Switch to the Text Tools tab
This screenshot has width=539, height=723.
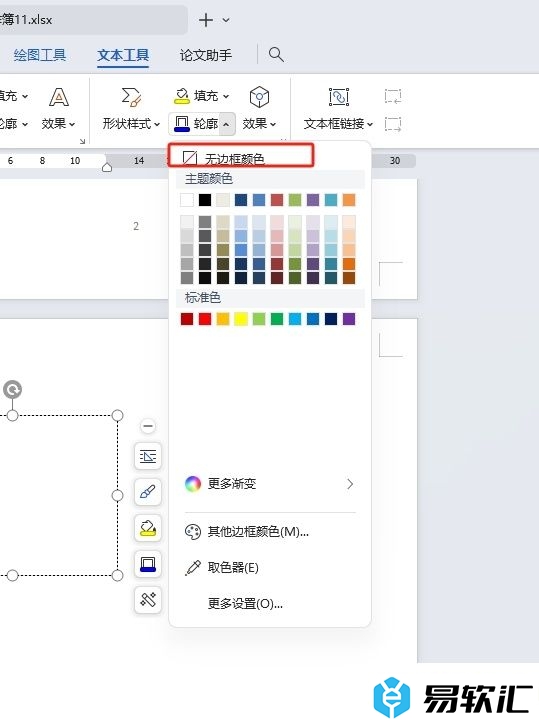(x=123, y=55)
